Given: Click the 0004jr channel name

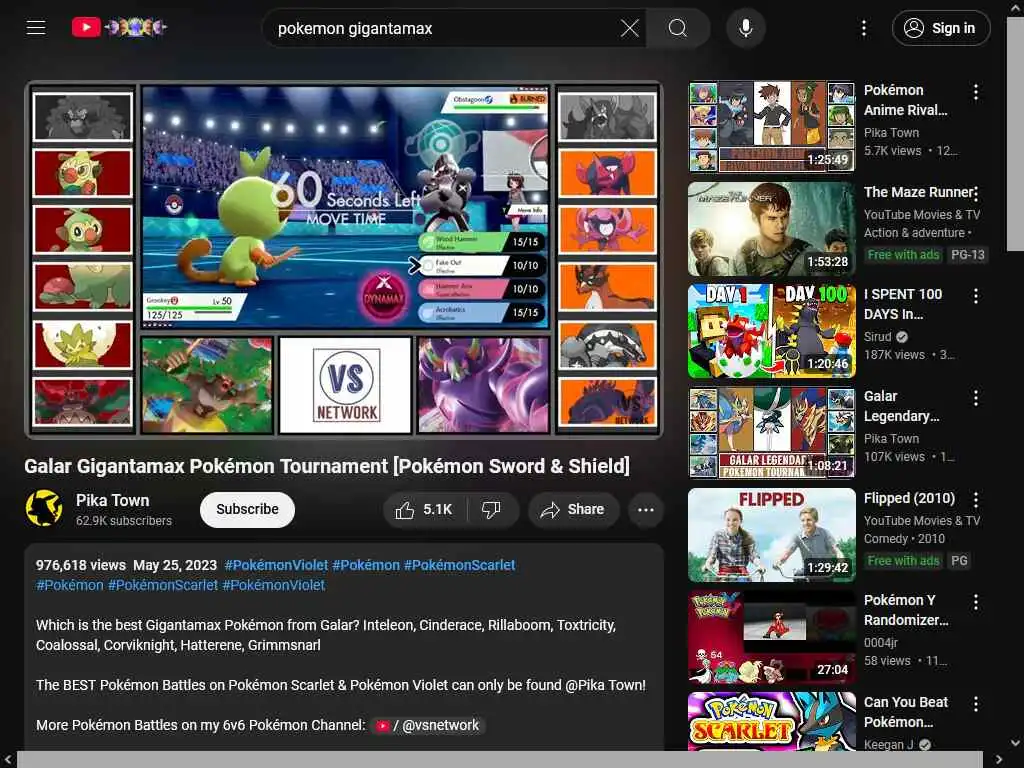Looking at the screenshot, I should 880,643.
